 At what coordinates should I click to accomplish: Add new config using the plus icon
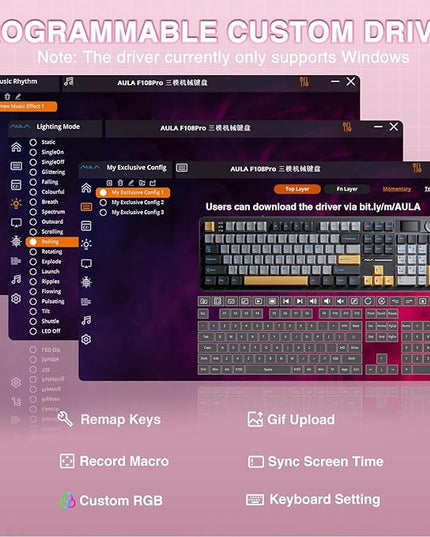(x=109, y=183)
